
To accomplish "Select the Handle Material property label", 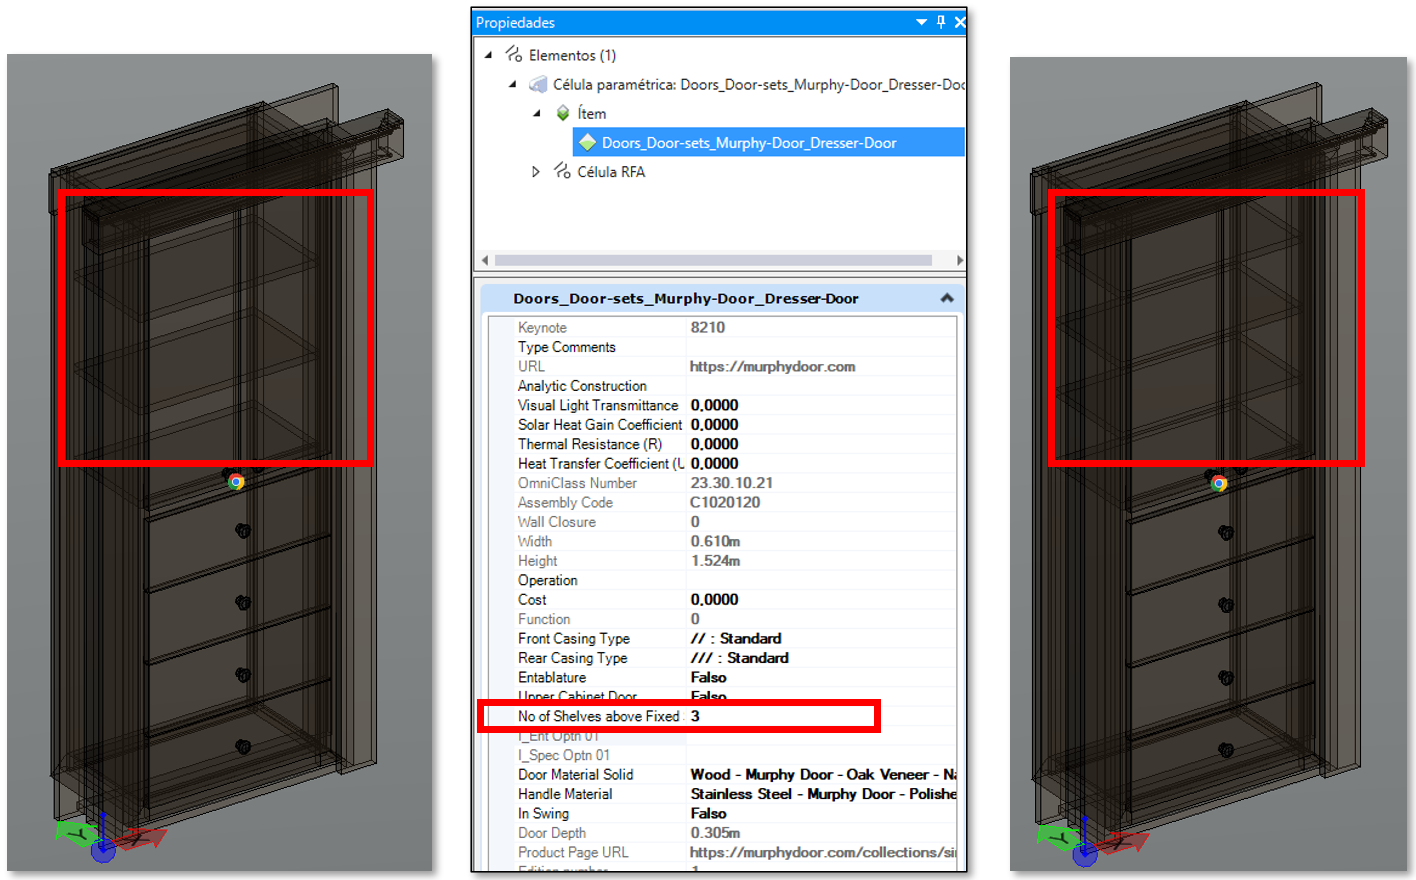I will [x=565, y=794].
